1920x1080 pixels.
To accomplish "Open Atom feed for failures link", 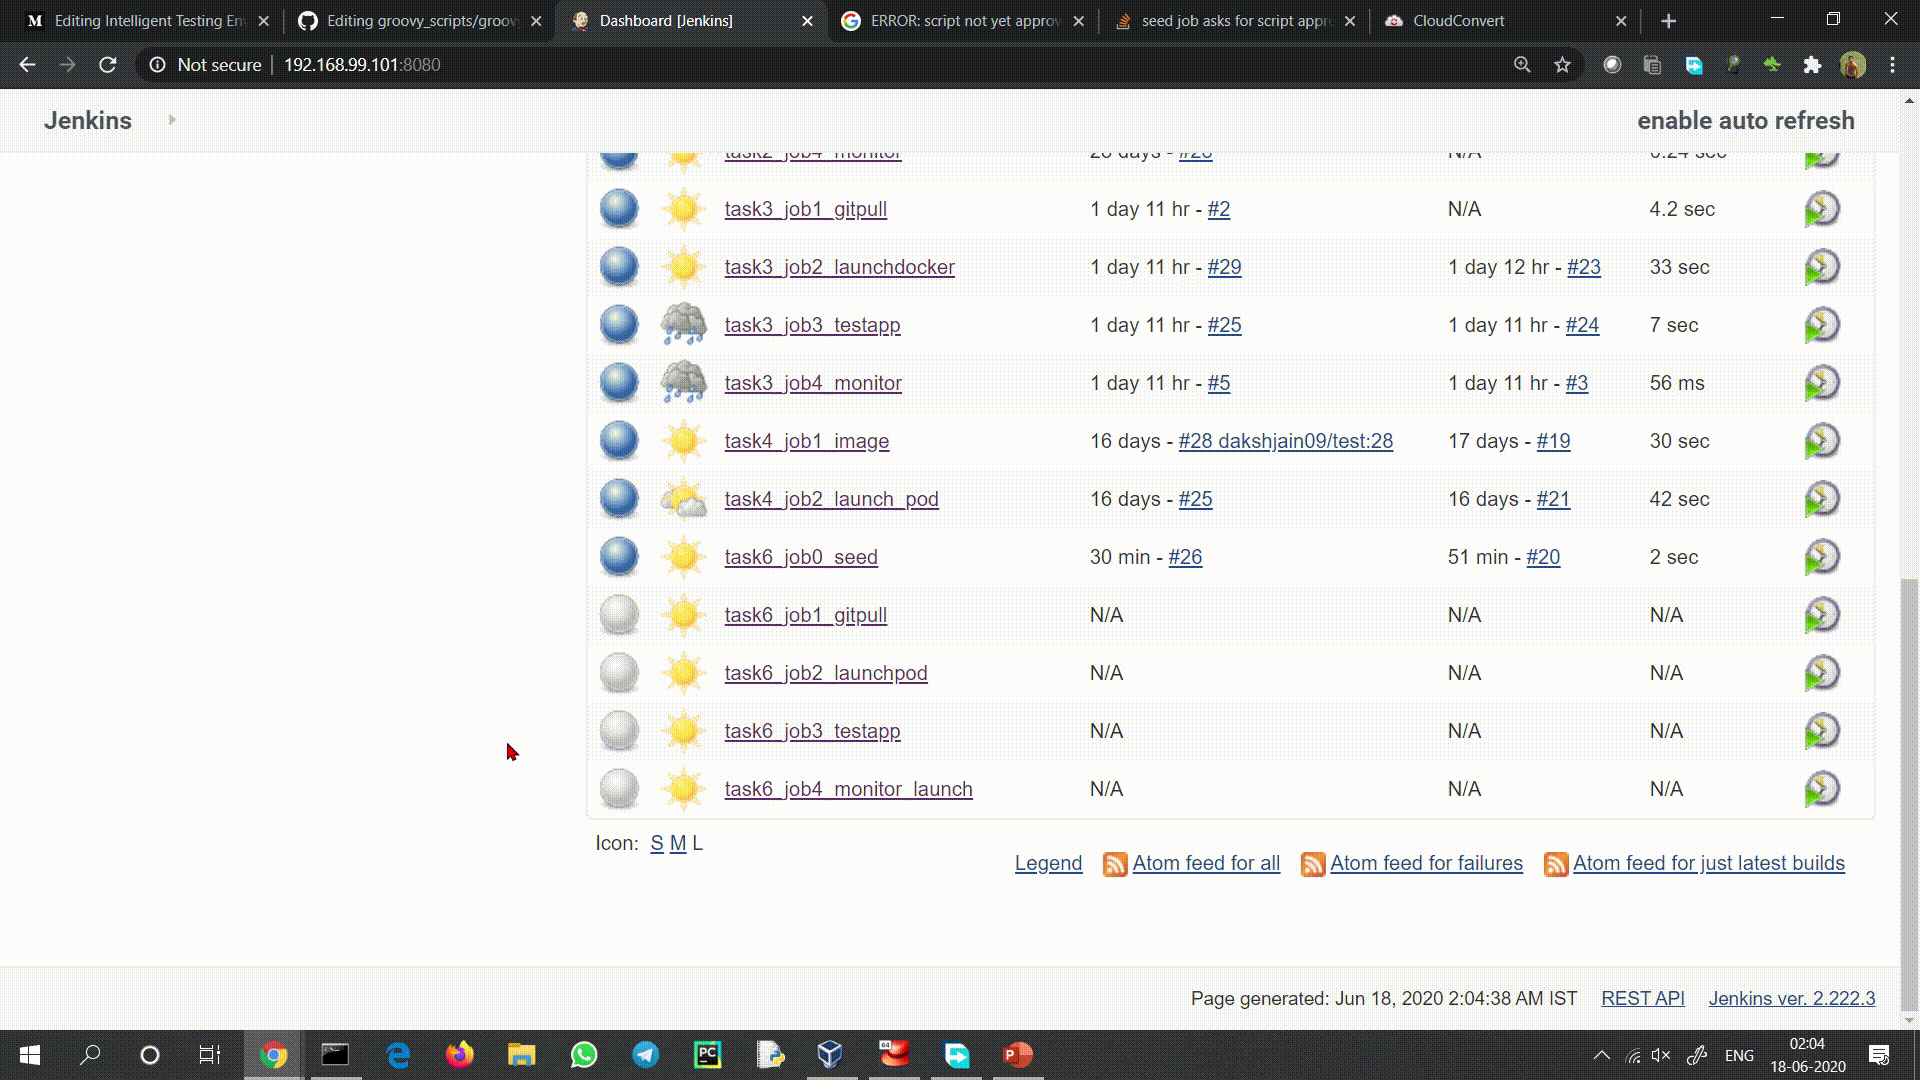I will pos(1426,863).
